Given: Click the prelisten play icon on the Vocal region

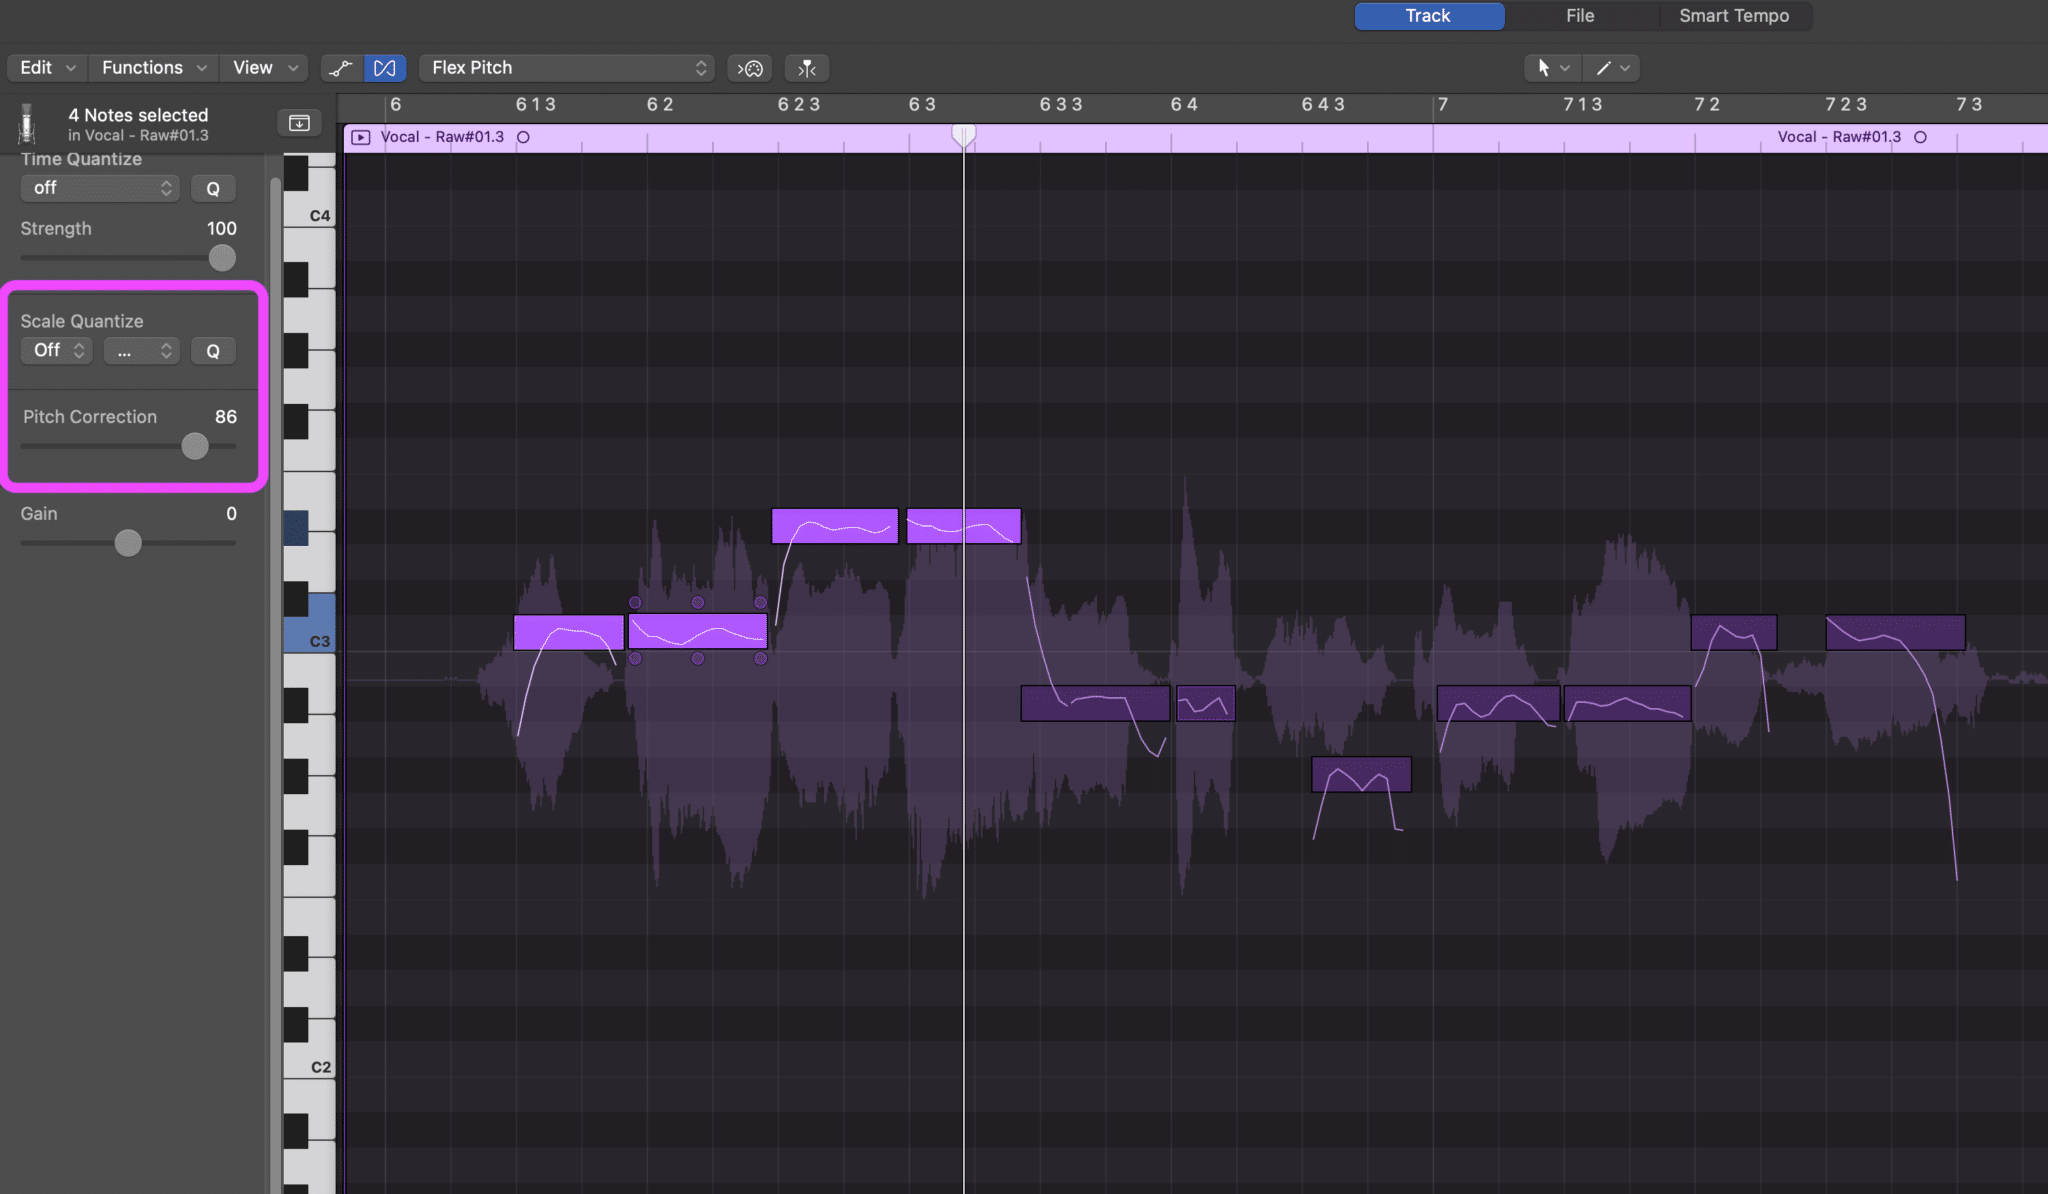Looking at the screenshot, I should coord(360,137).
